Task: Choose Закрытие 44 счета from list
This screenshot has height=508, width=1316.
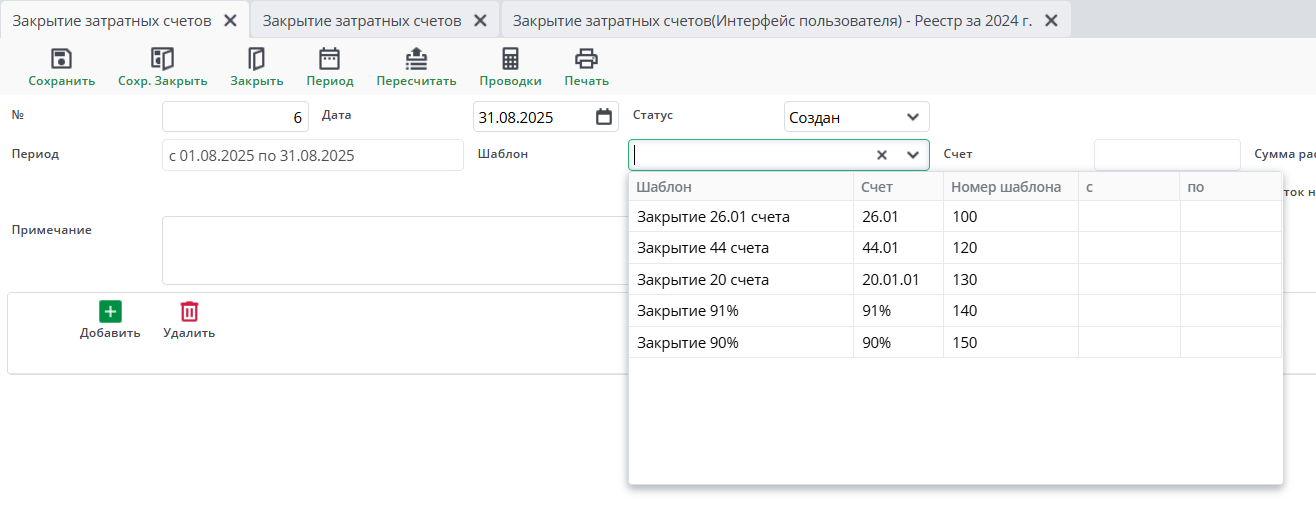Action: tap(703, 248)
